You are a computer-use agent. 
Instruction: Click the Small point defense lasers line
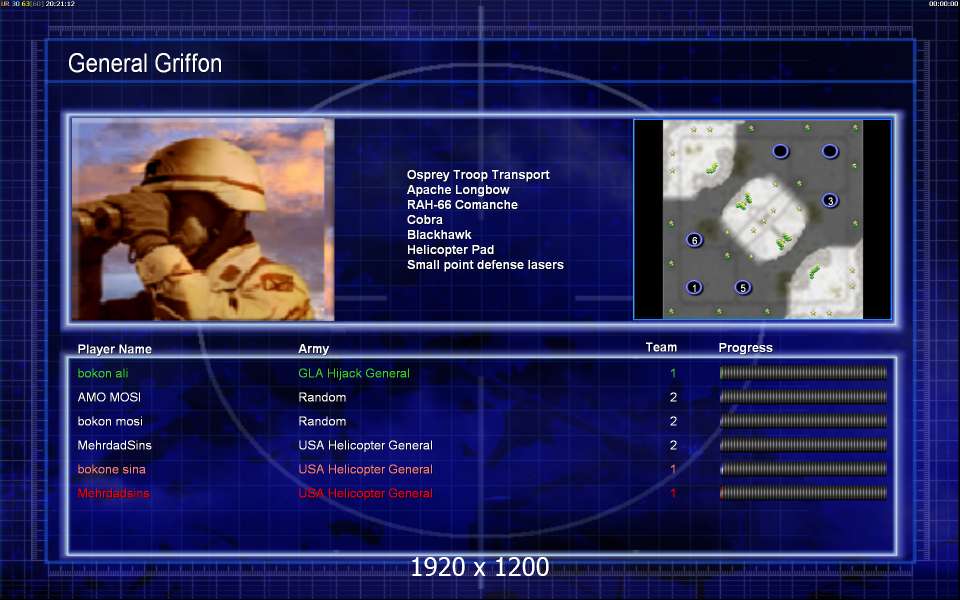coord(486,265)
